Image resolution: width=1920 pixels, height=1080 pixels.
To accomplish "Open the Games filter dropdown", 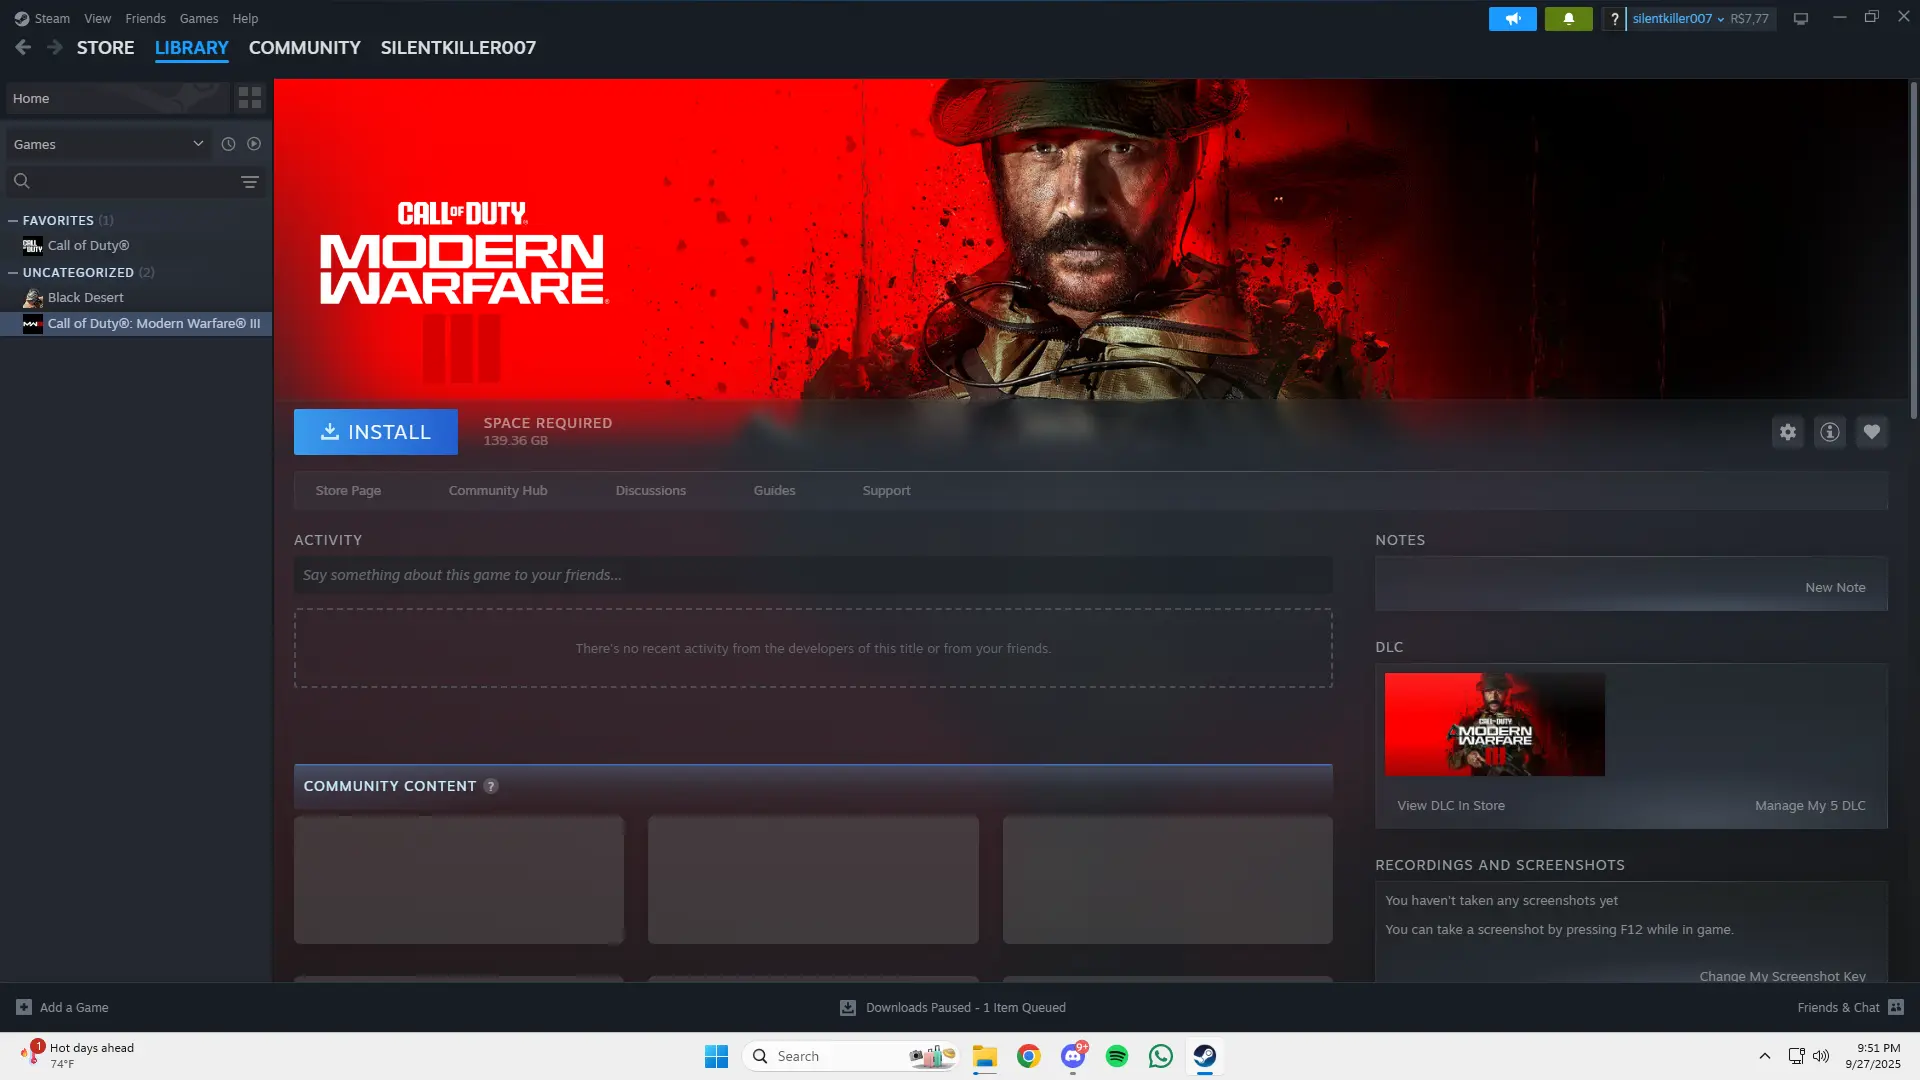I will (108, 144).
